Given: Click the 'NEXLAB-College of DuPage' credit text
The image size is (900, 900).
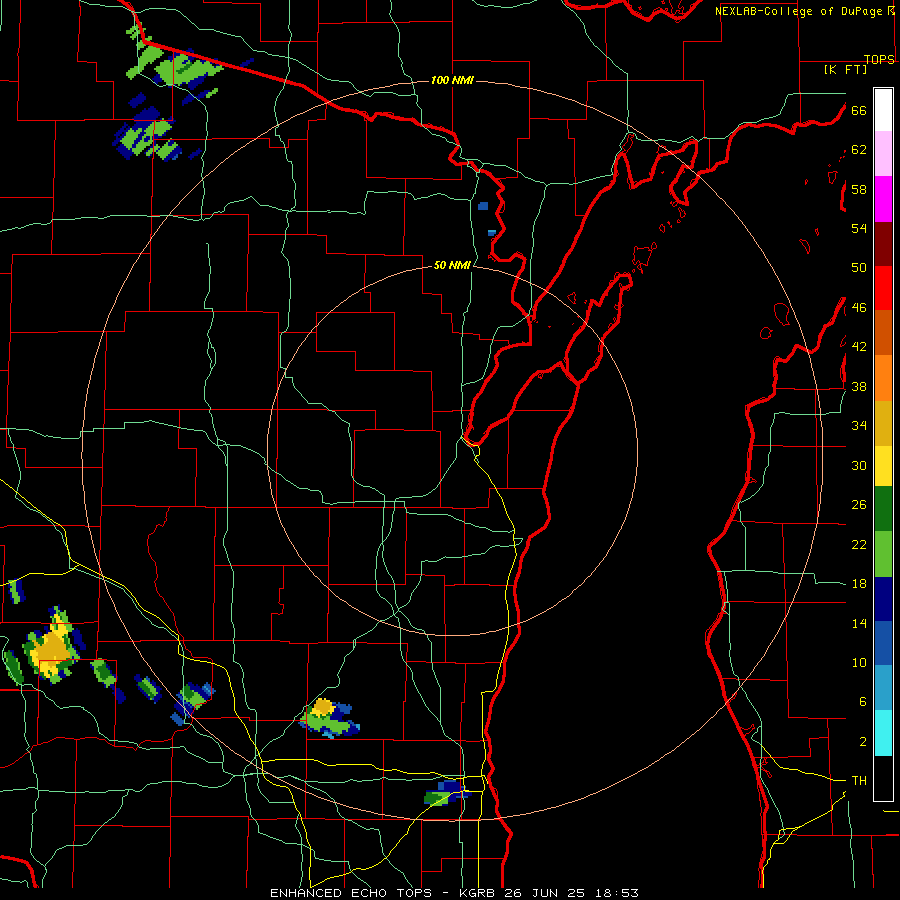Looking at the screenshot, I should point(798,11).
